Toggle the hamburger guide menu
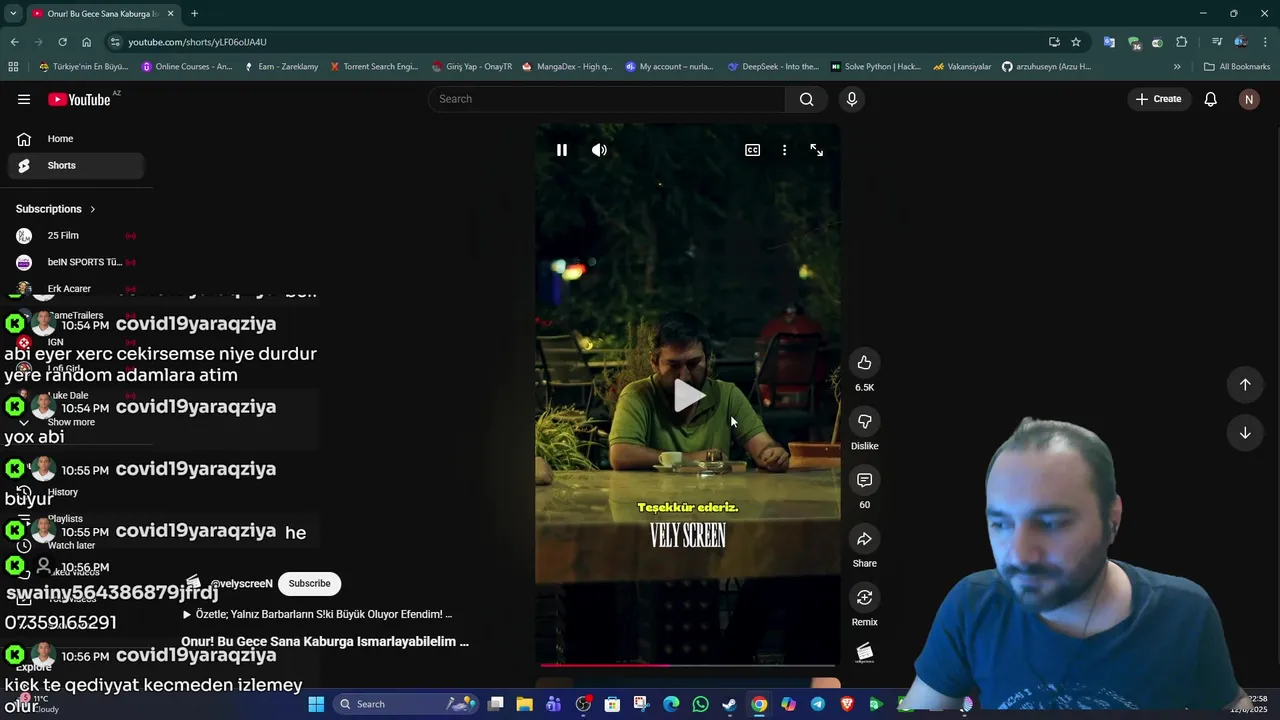The width and height of the screenshot is (1280, 720). coord(24,99)
